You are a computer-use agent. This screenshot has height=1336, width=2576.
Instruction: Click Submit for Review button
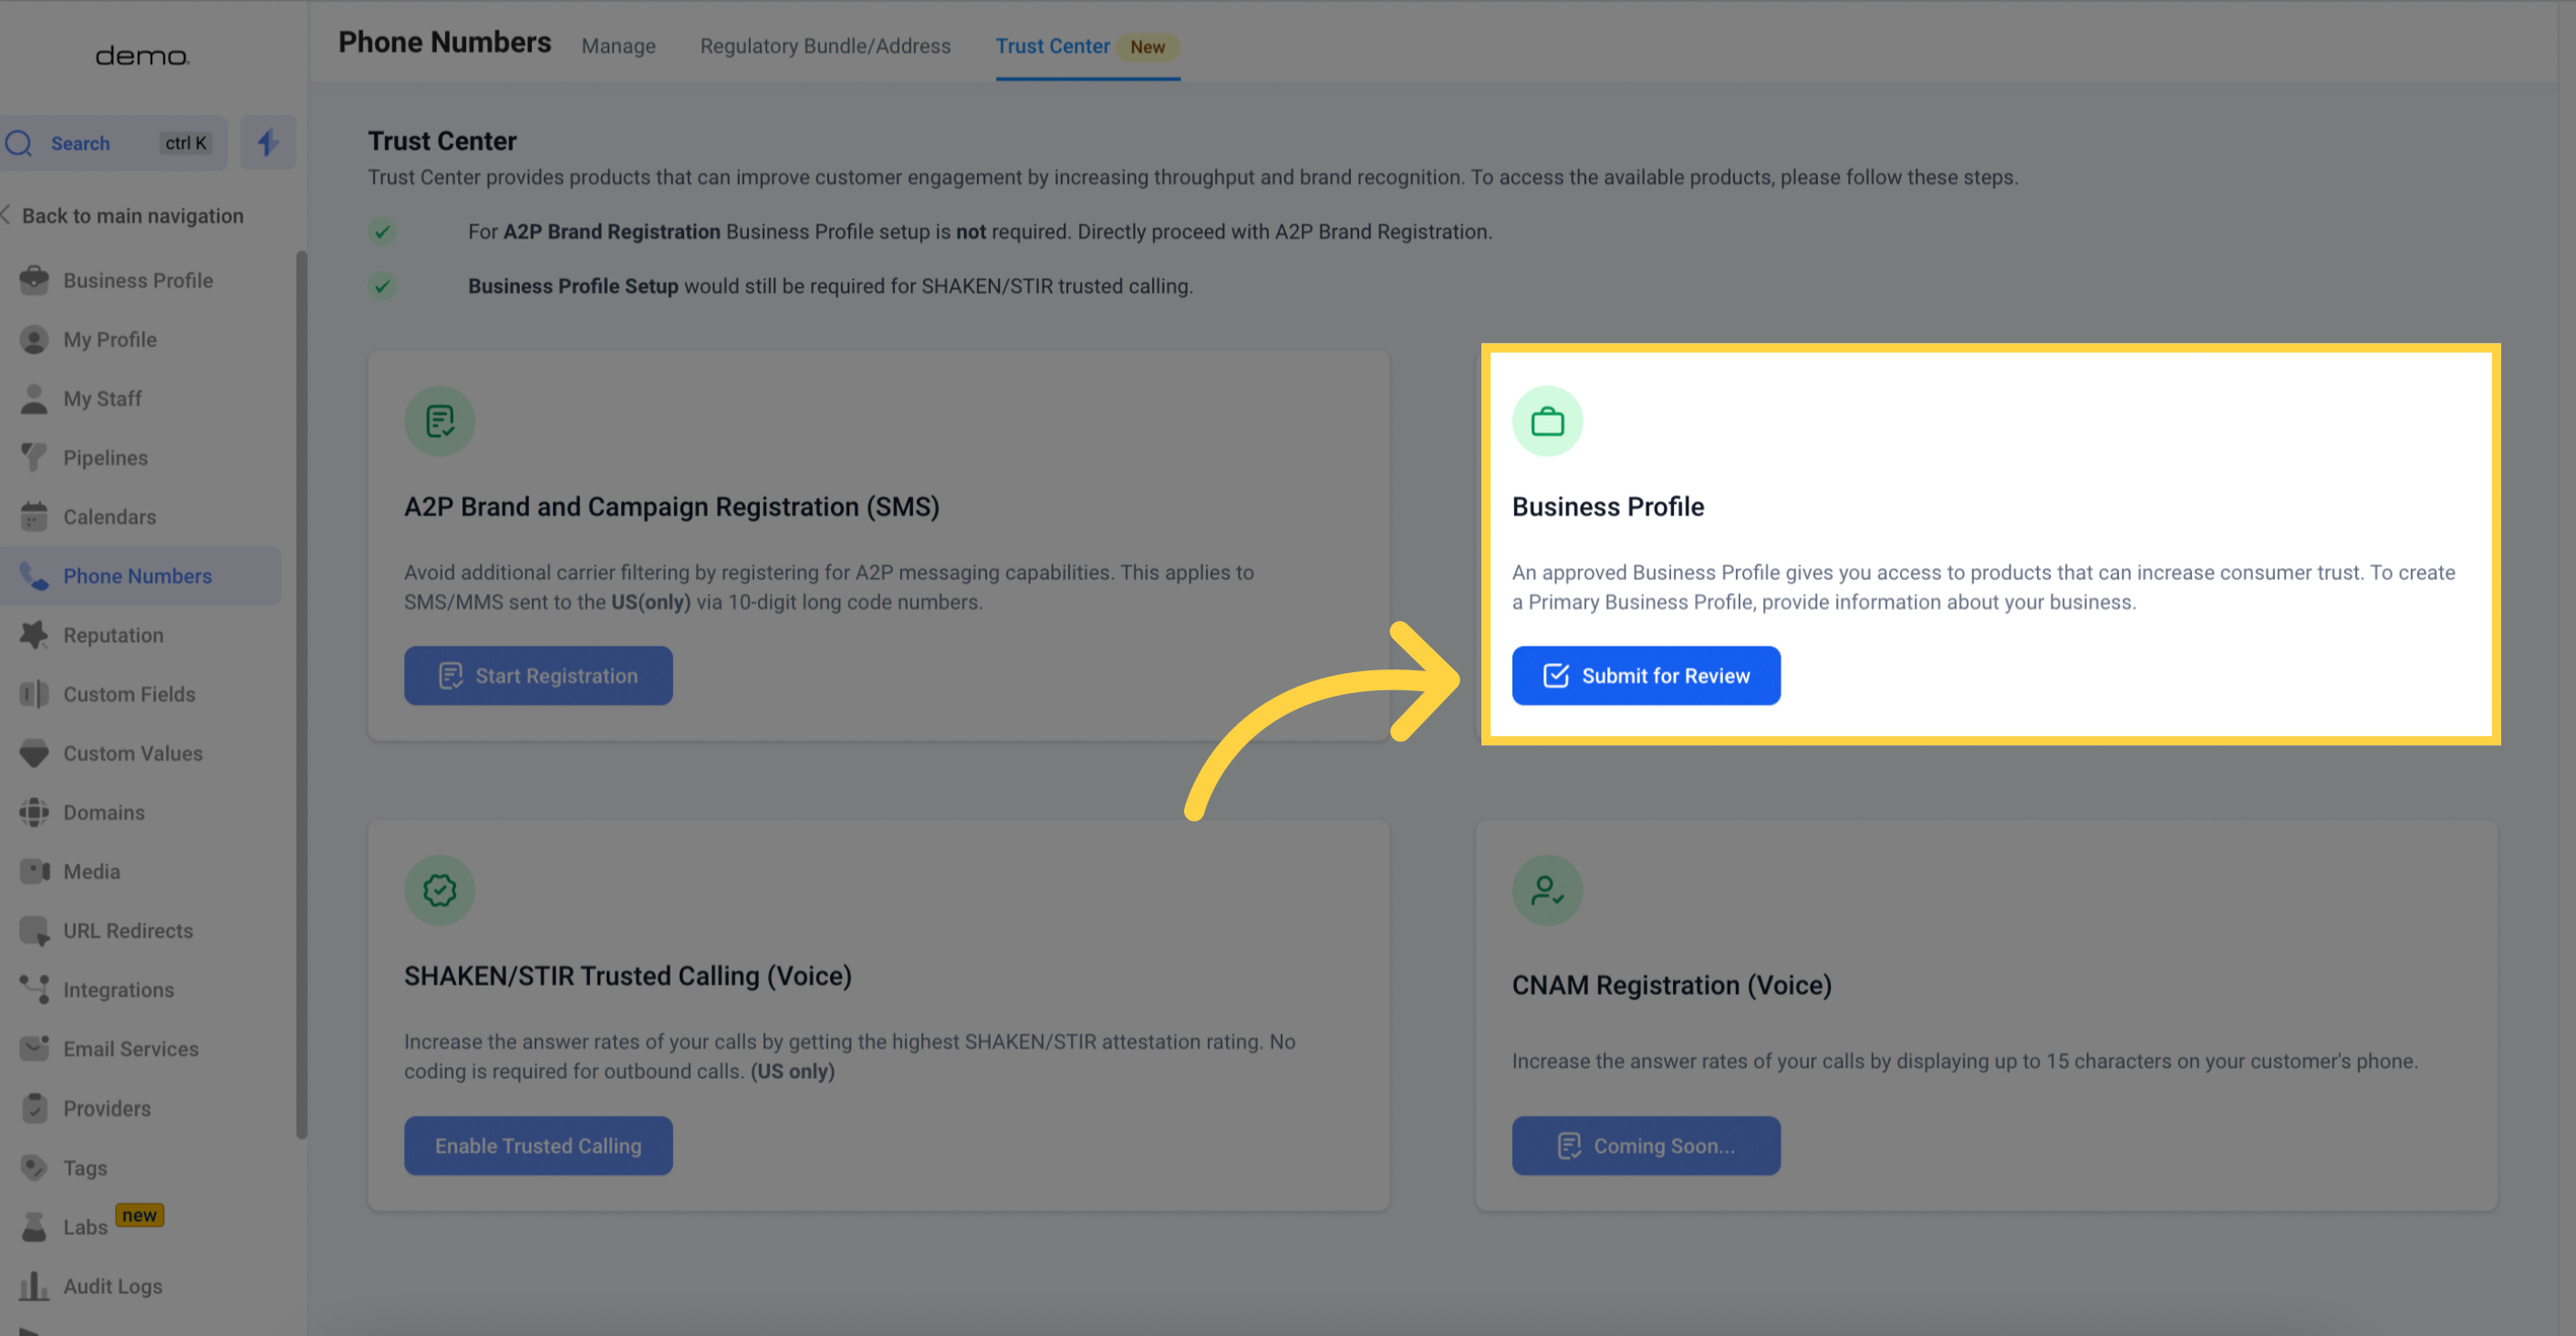point(1644,675)
